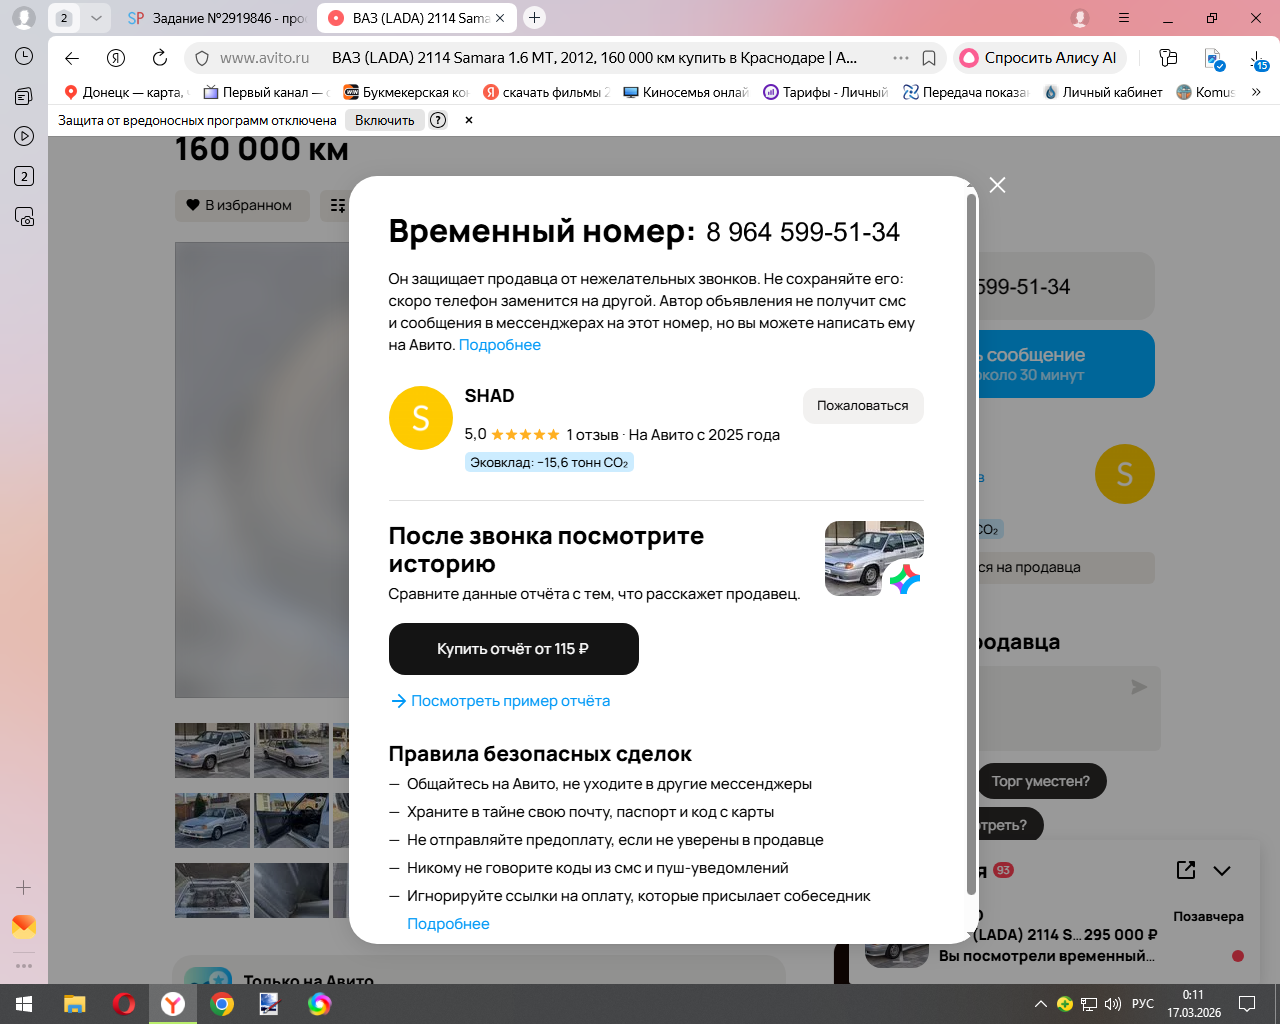Expand the tab group dropdown arrow
This screenshot has height=1024, width=1280.
(x=96, y=18)
